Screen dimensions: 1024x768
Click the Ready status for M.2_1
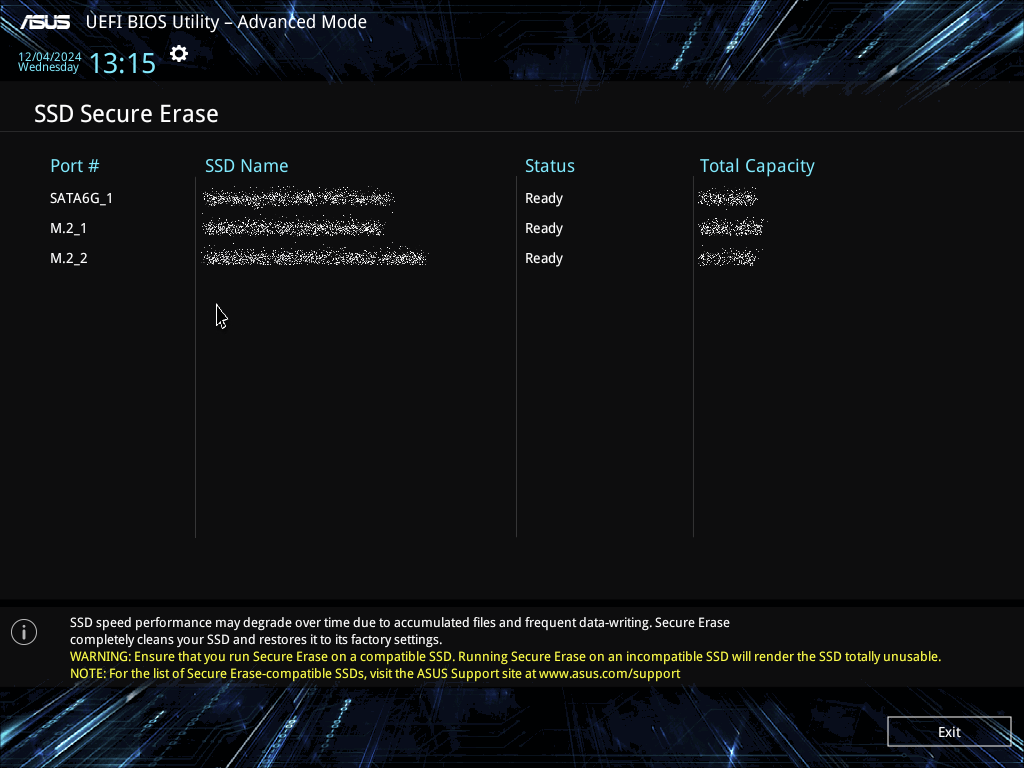[544, 229]
